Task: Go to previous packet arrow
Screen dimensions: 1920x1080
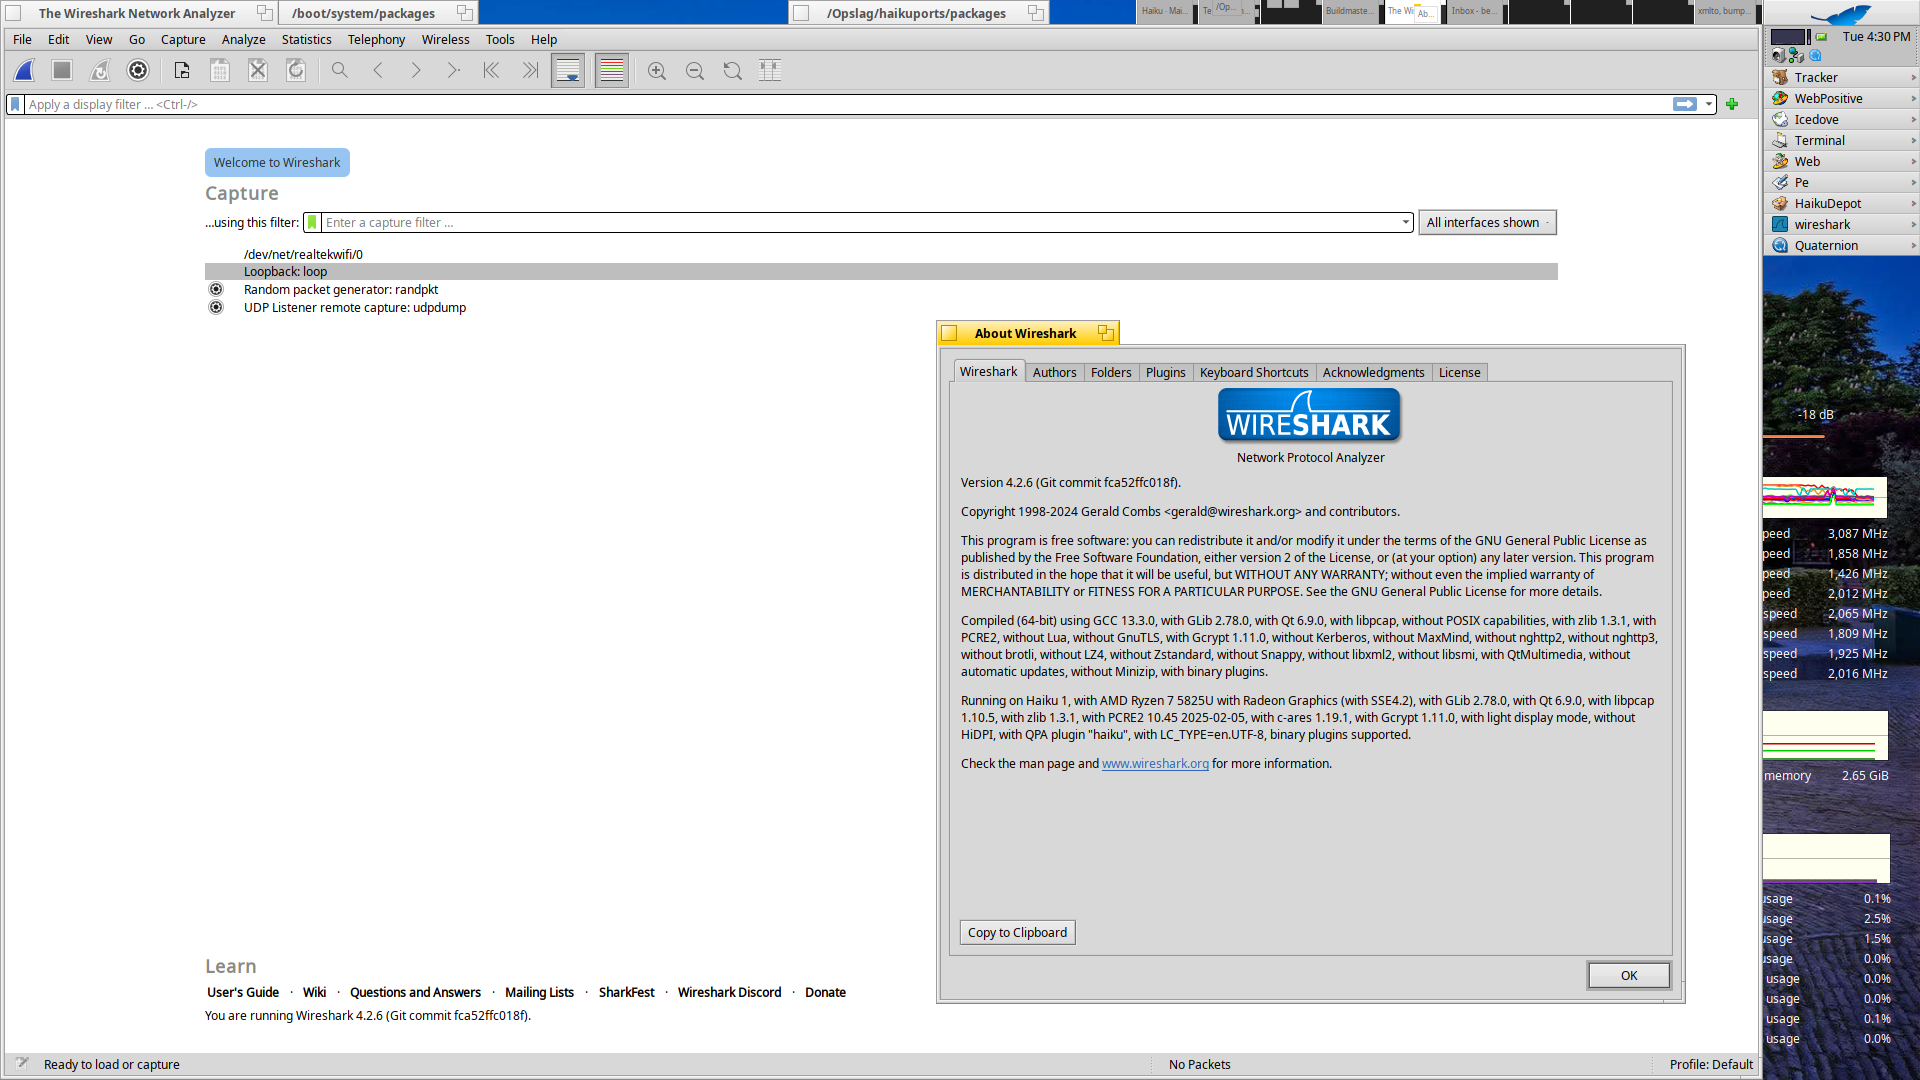Action: (378, 71)
